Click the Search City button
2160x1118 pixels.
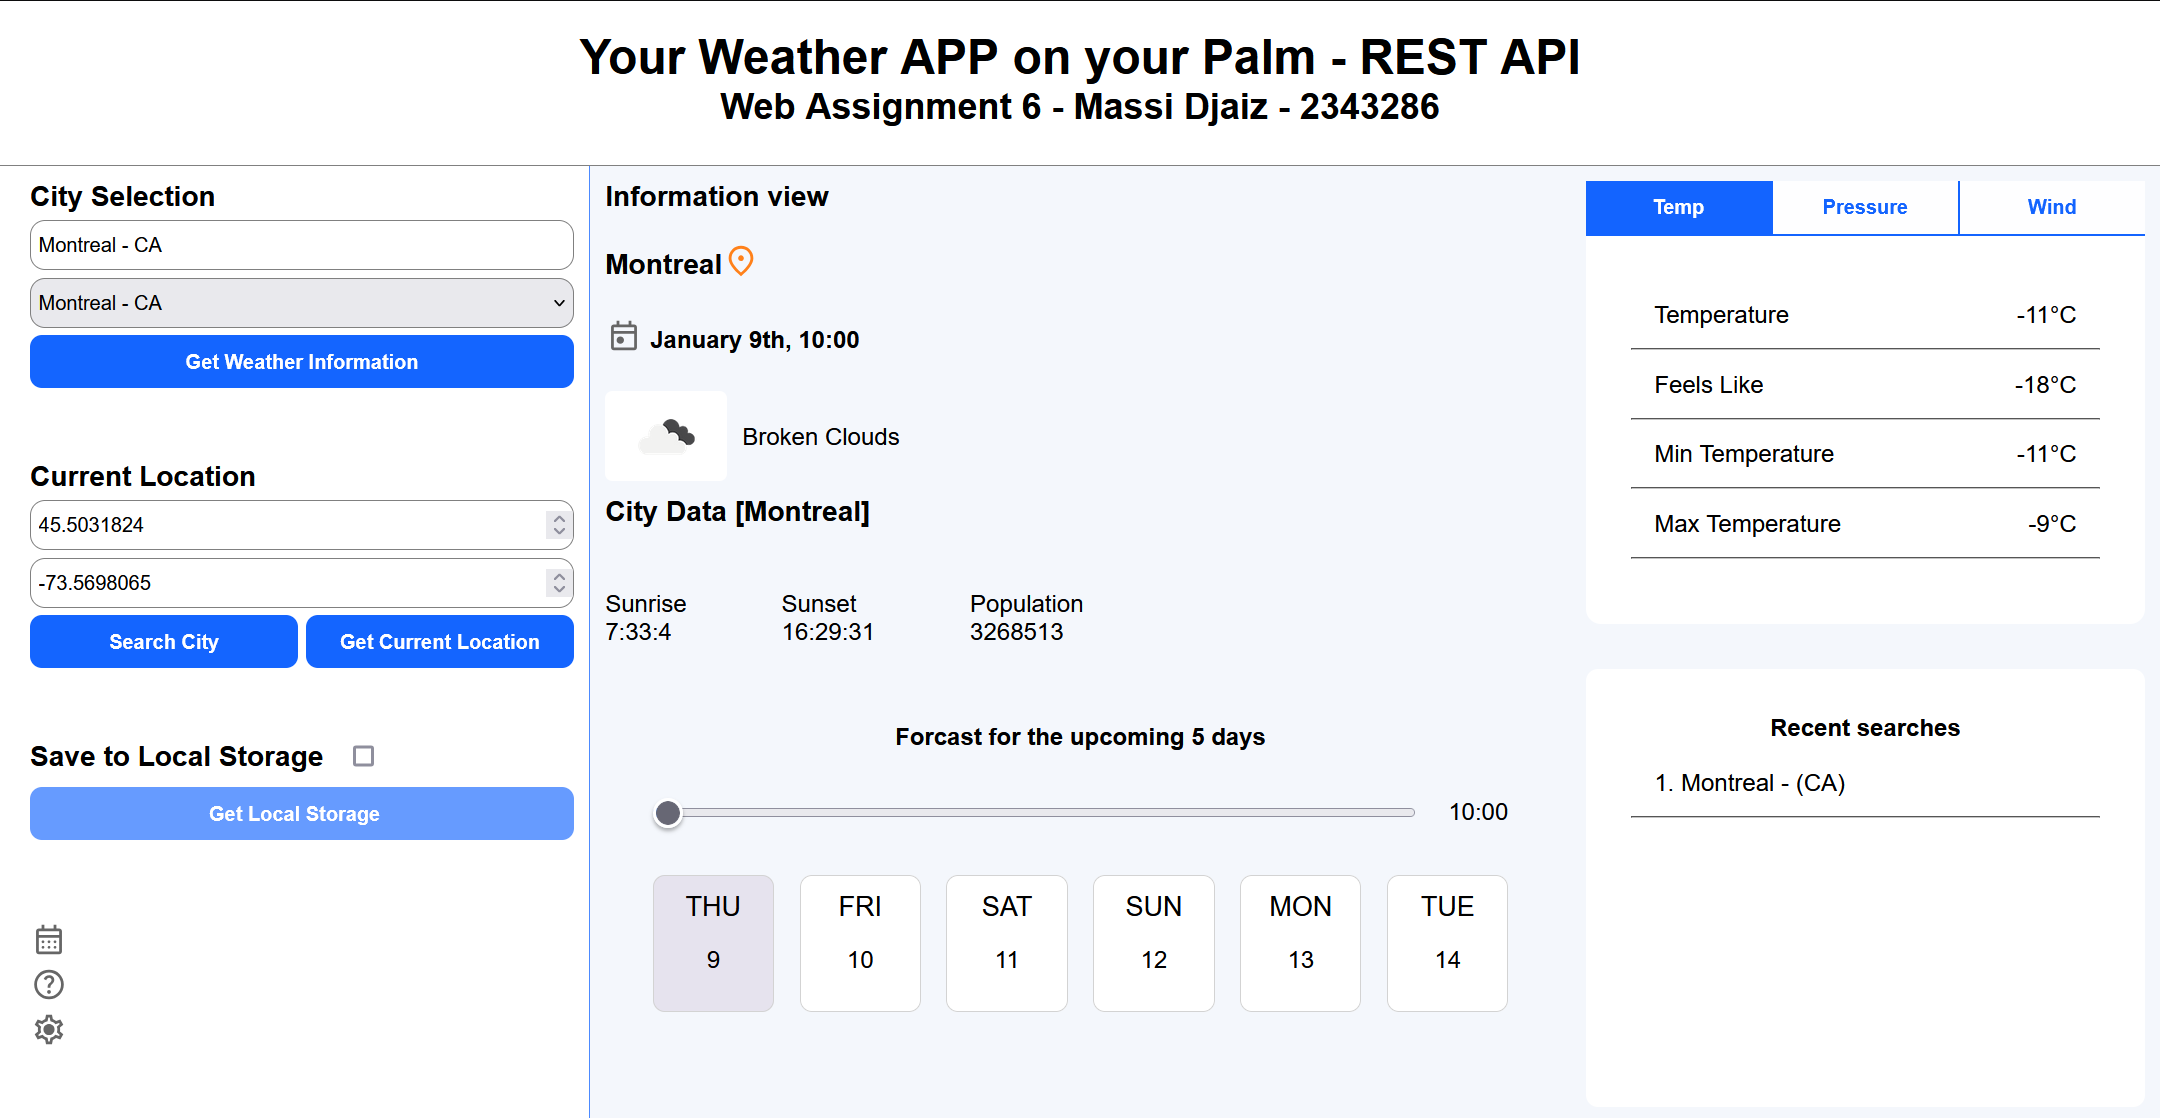(x=164, y=642)
